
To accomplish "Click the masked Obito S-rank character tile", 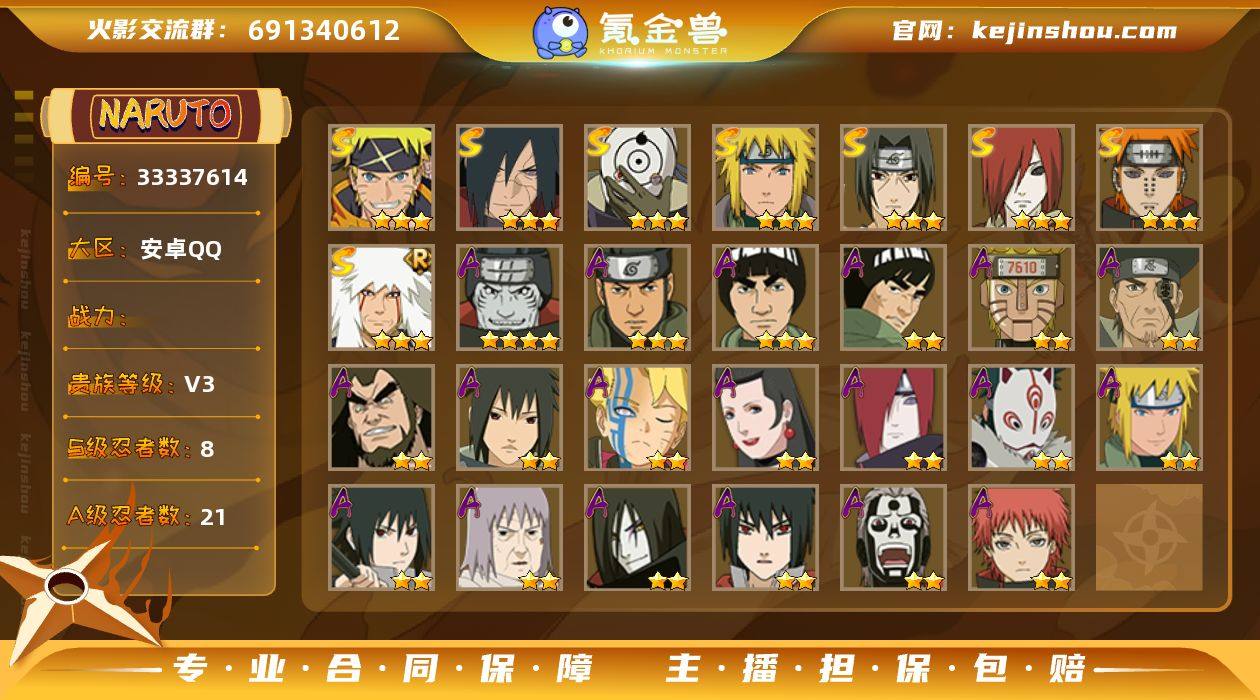I will 637,178.
